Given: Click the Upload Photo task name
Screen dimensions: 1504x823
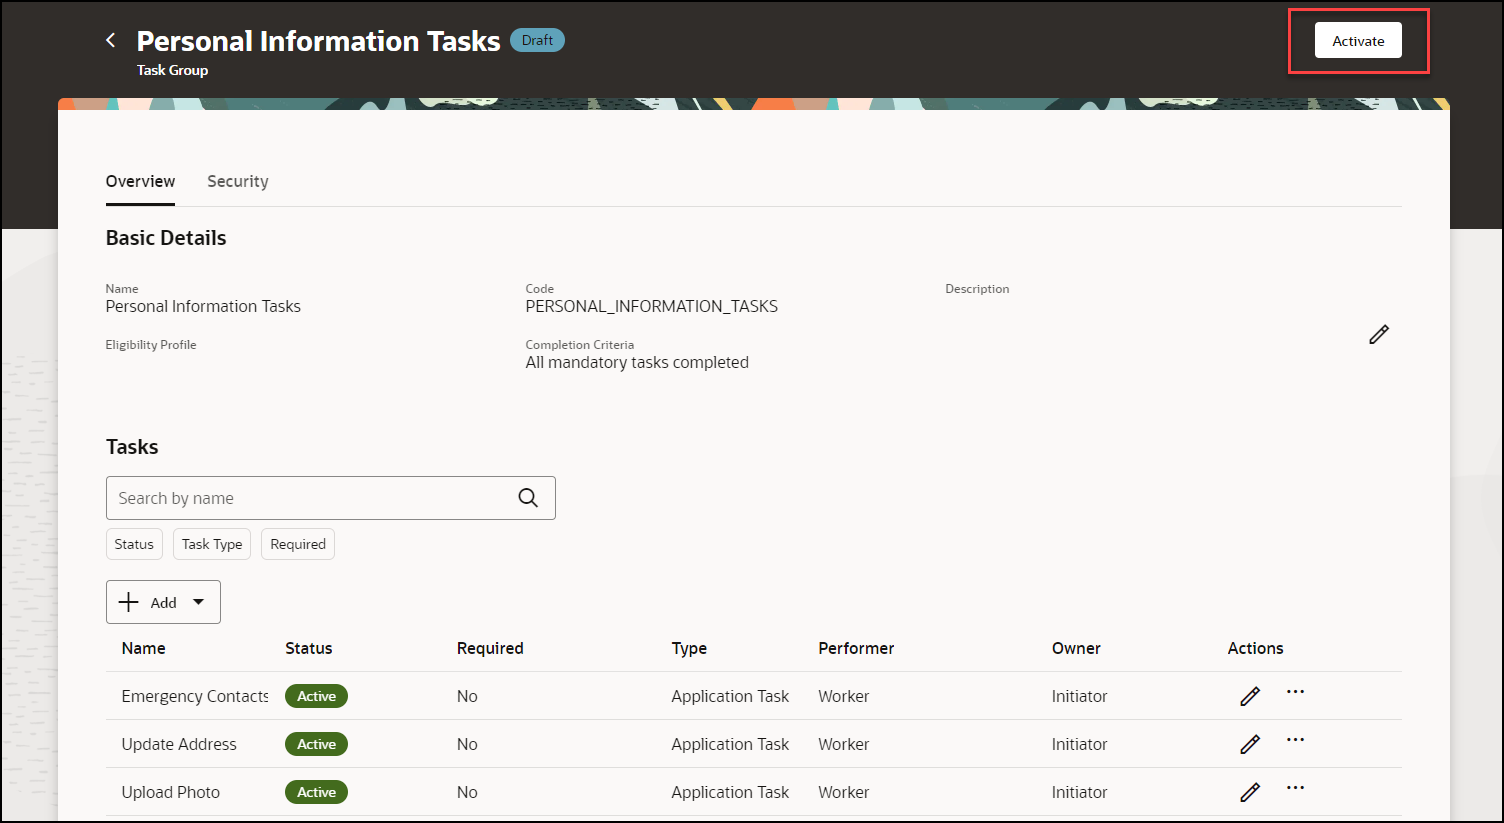Looking at the screenshot, I should pyautogui.click(x=171, y=792).
